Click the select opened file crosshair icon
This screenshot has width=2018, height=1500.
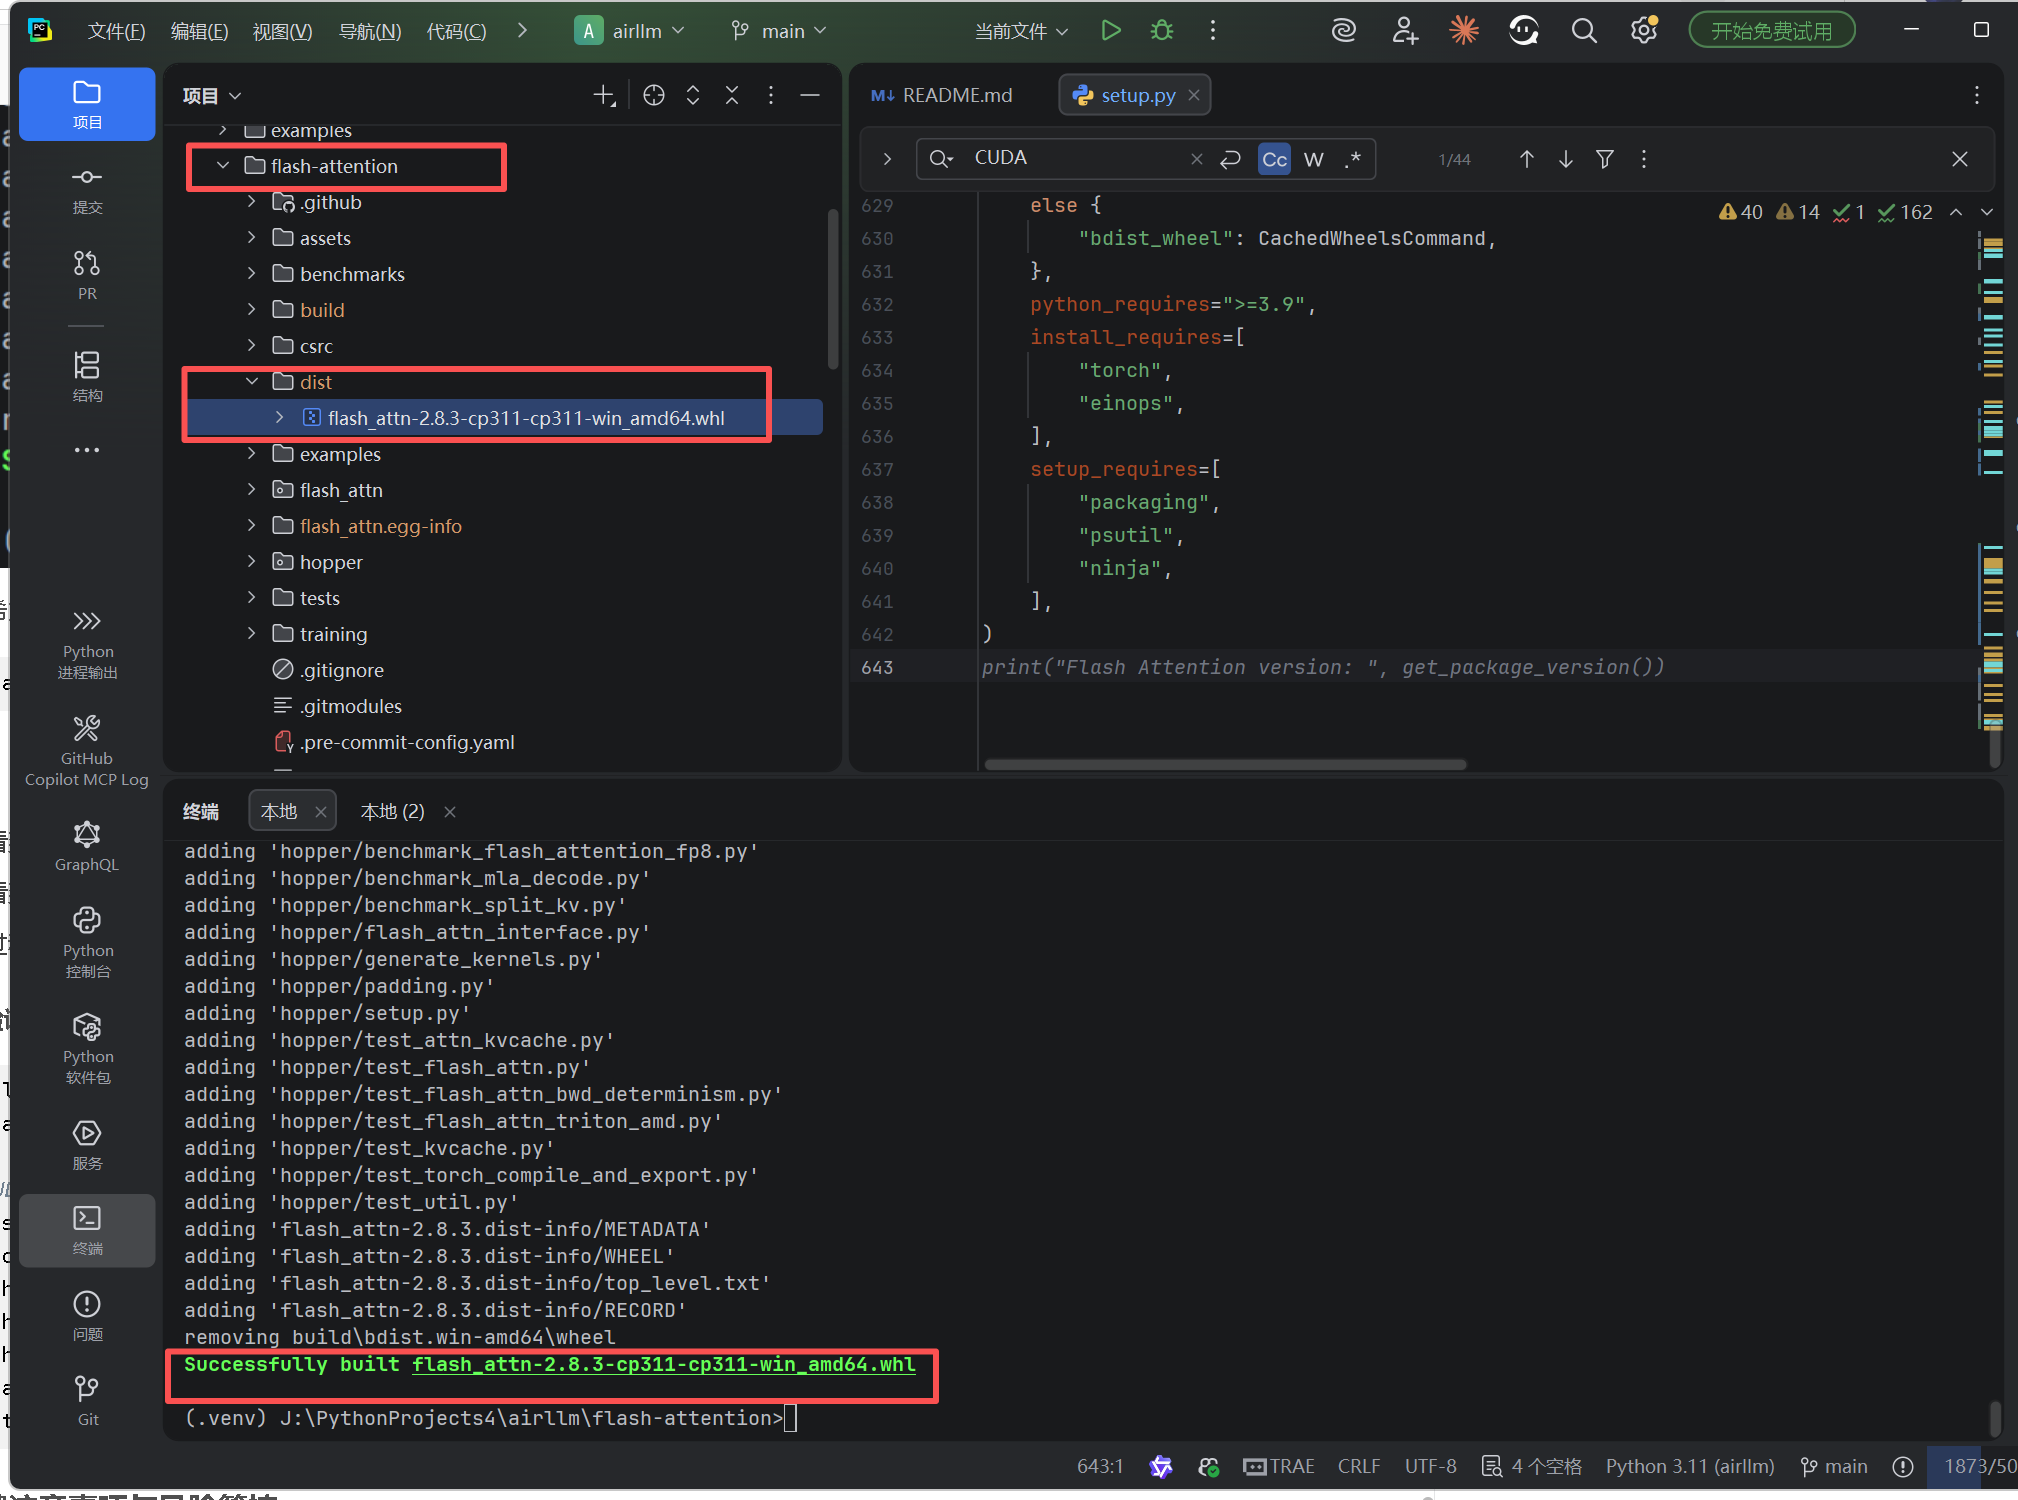tap(653, 95)
